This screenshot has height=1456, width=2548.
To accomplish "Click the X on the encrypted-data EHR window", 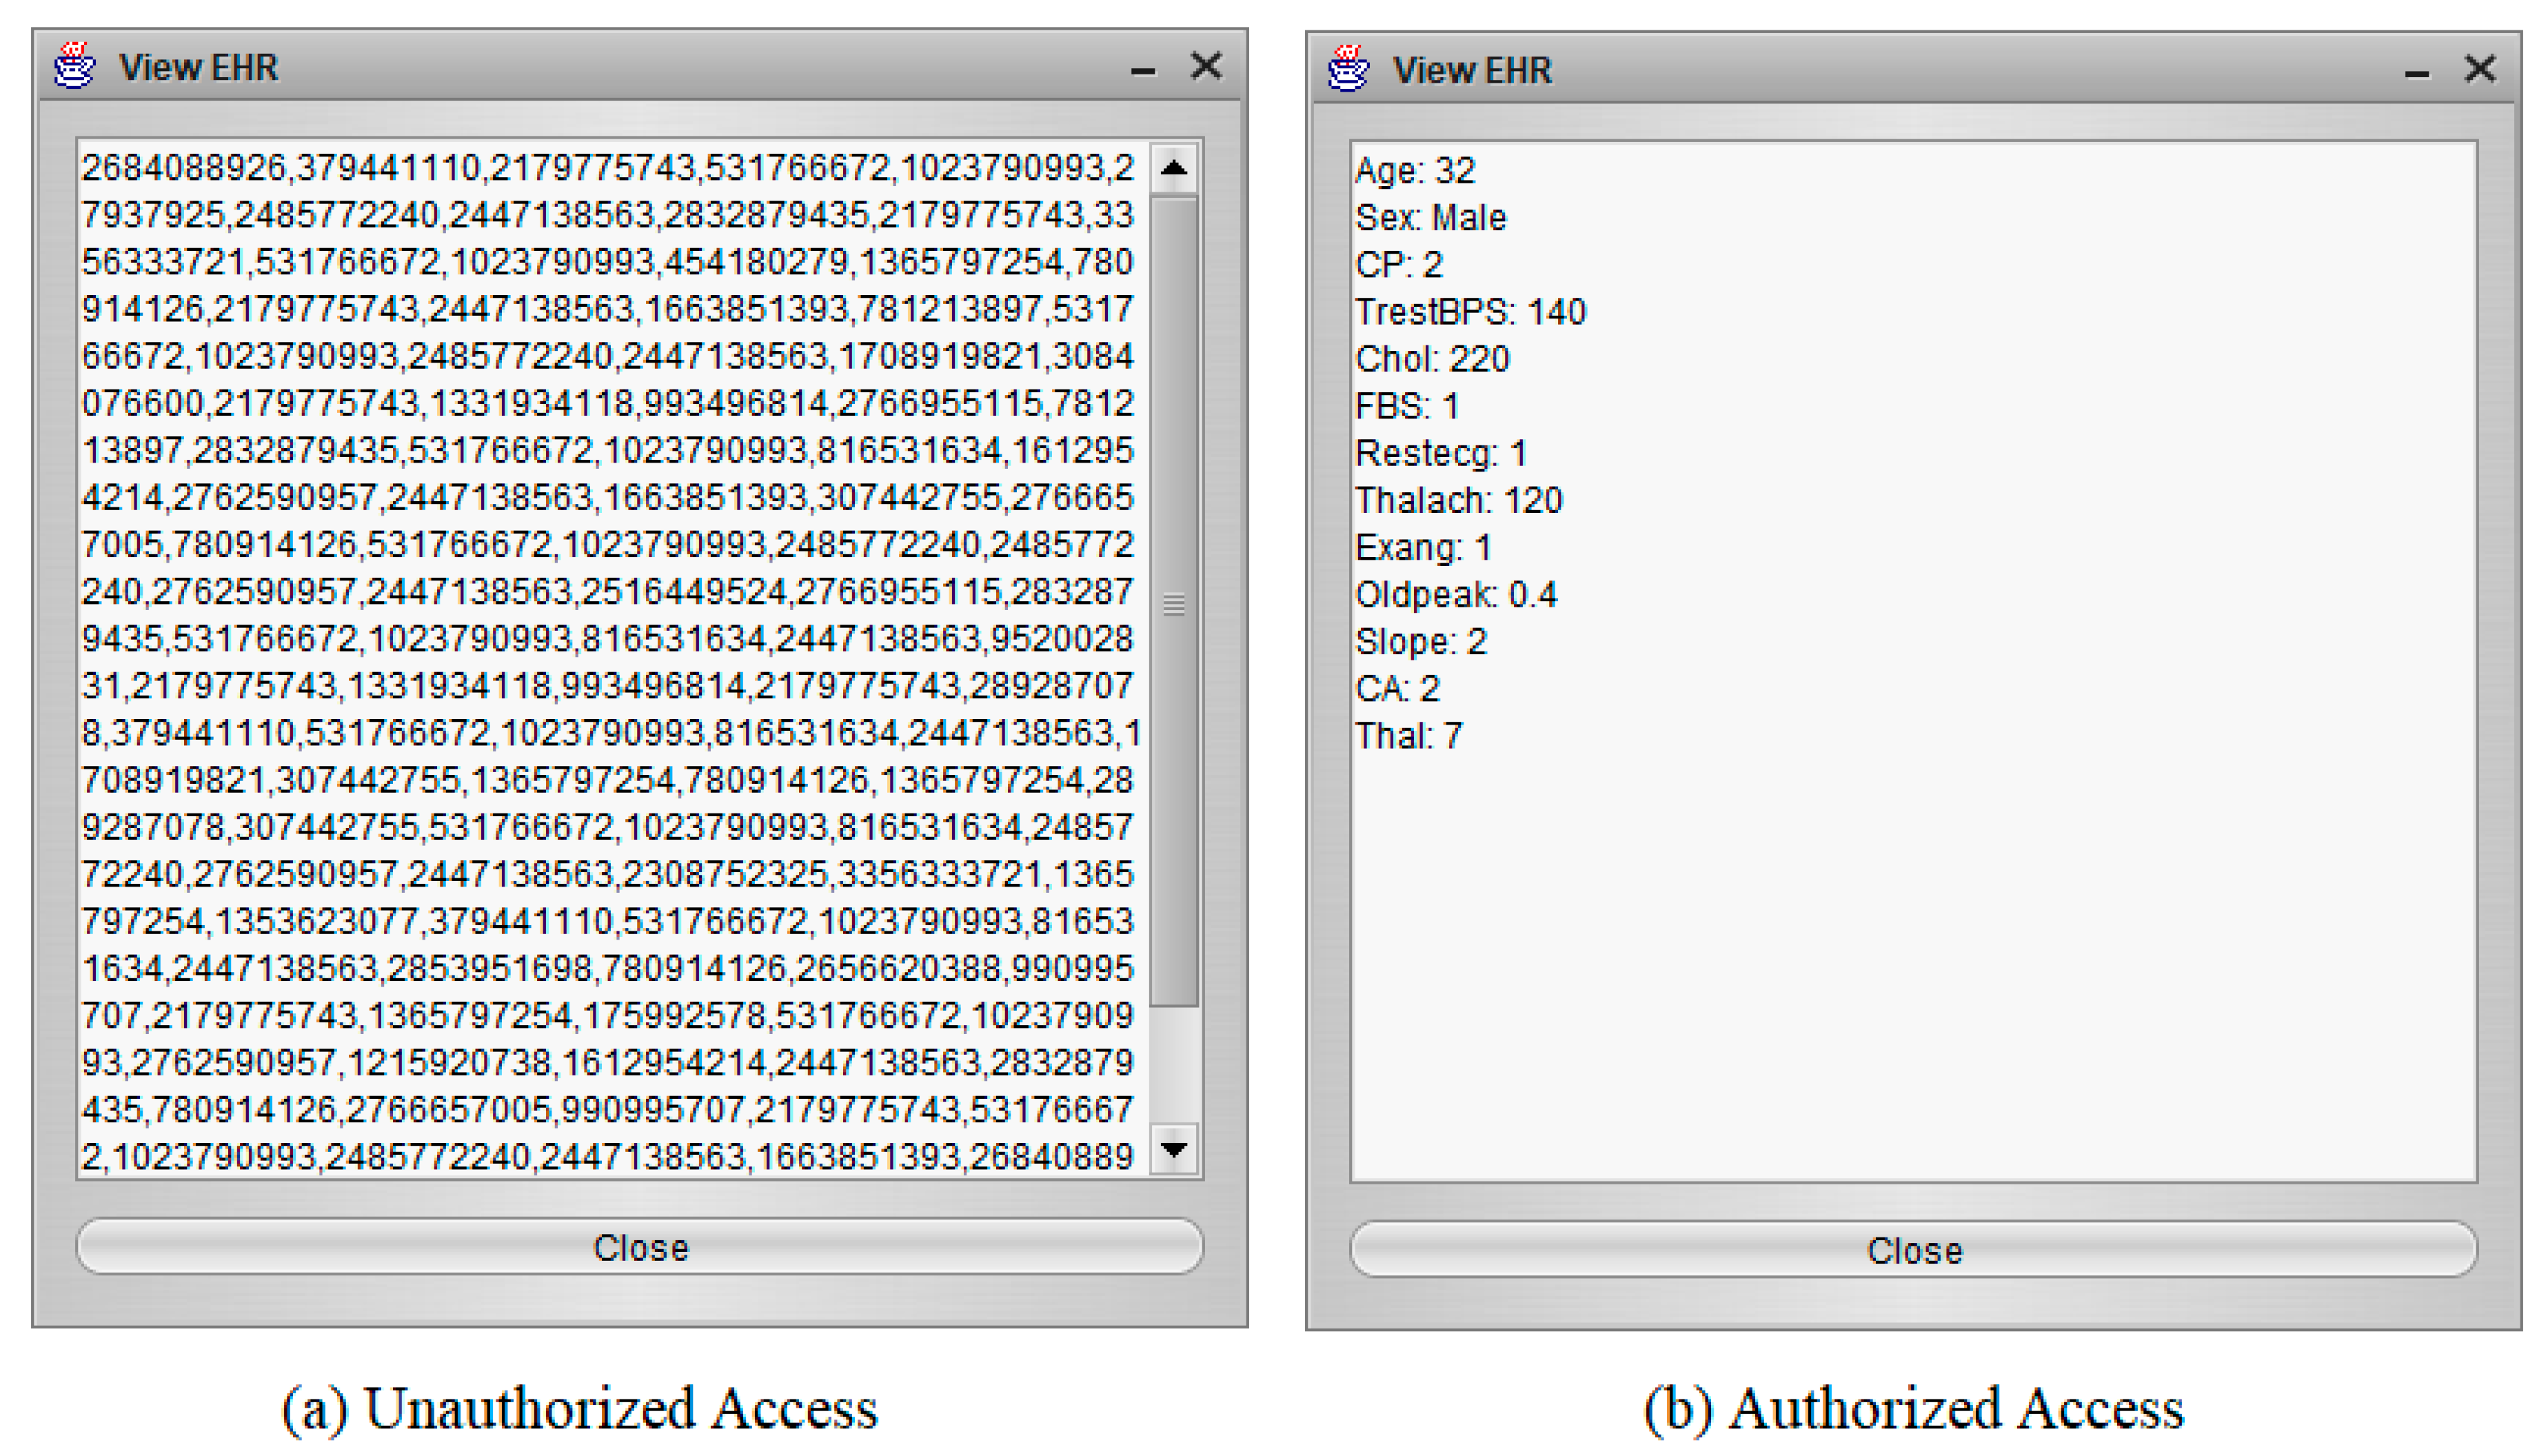I will [1206, 66].
